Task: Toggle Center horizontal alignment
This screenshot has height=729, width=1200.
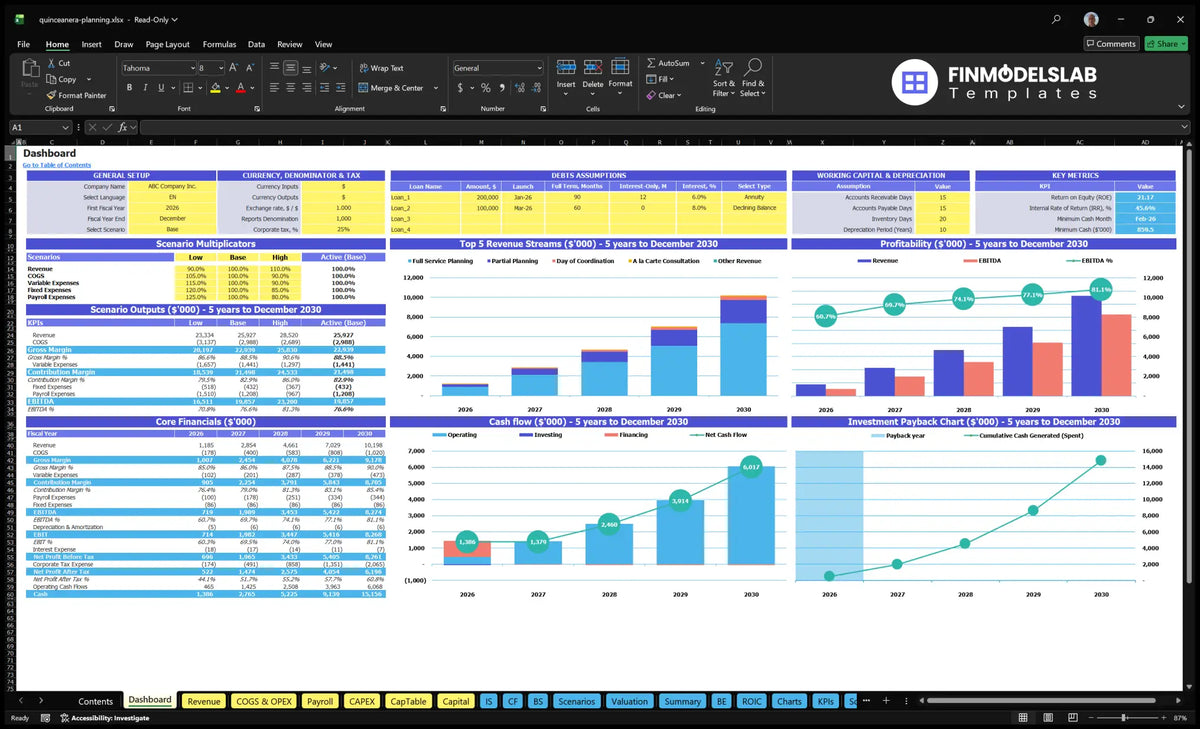Action: click(x=290, y=88)
